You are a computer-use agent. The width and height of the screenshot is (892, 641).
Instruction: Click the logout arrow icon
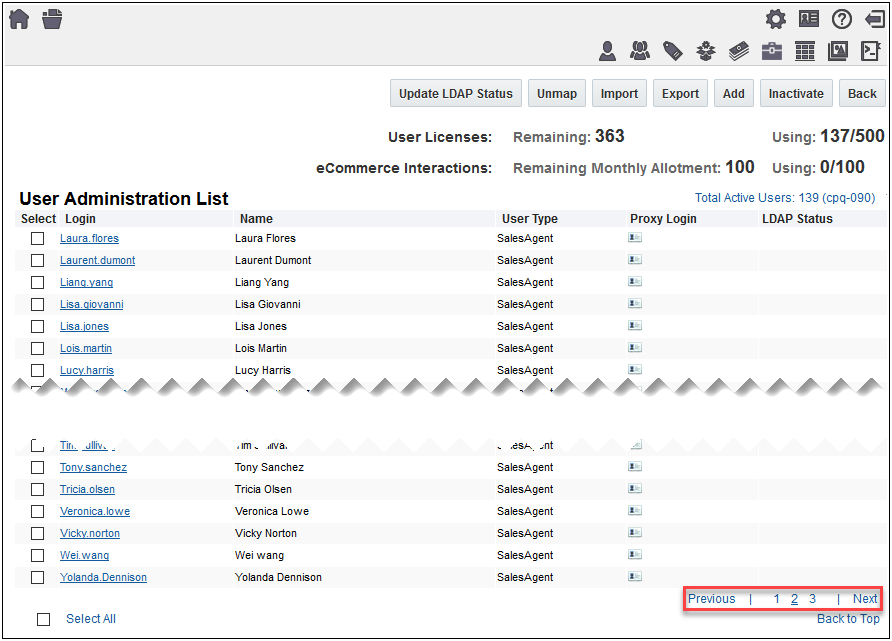coord(874,19)
